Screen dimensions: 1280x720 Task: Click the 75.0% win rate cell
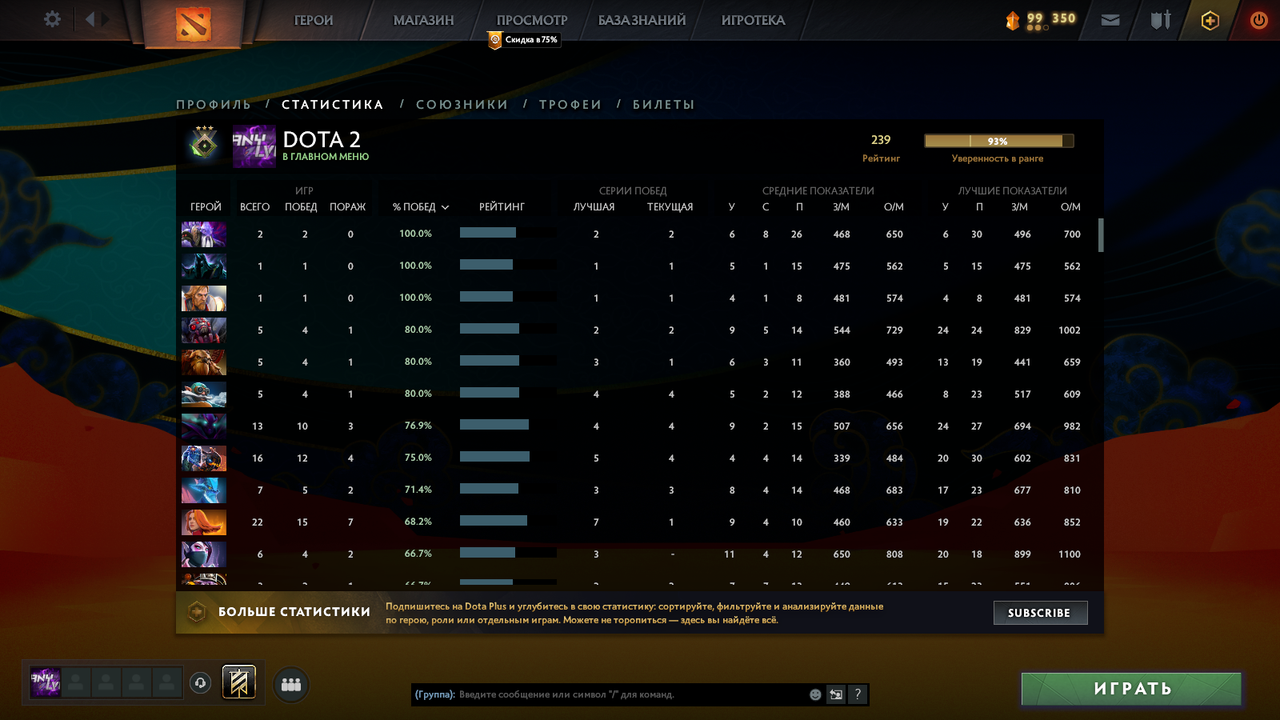[416, 458]
